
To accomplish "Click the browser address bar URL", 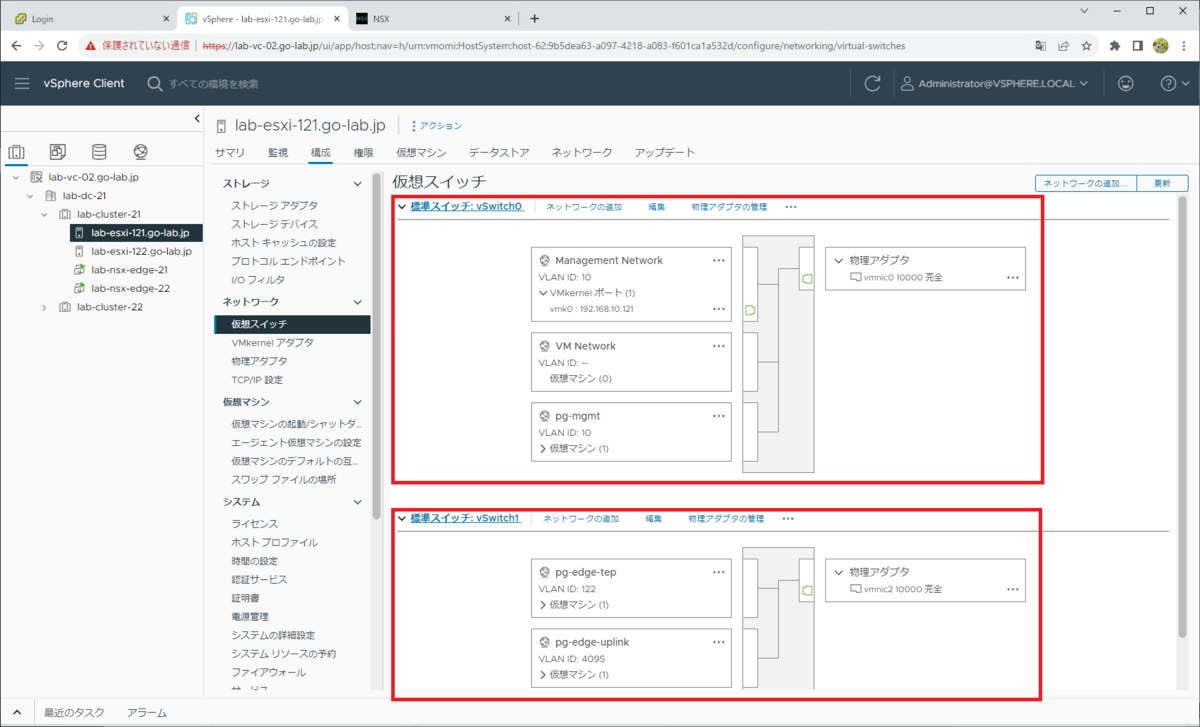I will point(555,46).
